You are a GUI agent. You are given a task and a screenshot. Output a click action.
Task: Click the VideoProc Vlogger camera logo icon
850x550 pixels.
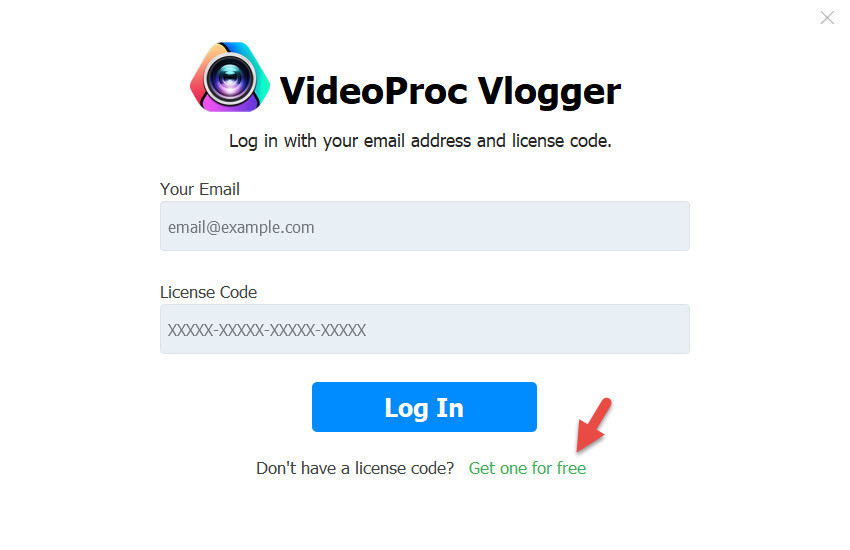click(230, 77)
